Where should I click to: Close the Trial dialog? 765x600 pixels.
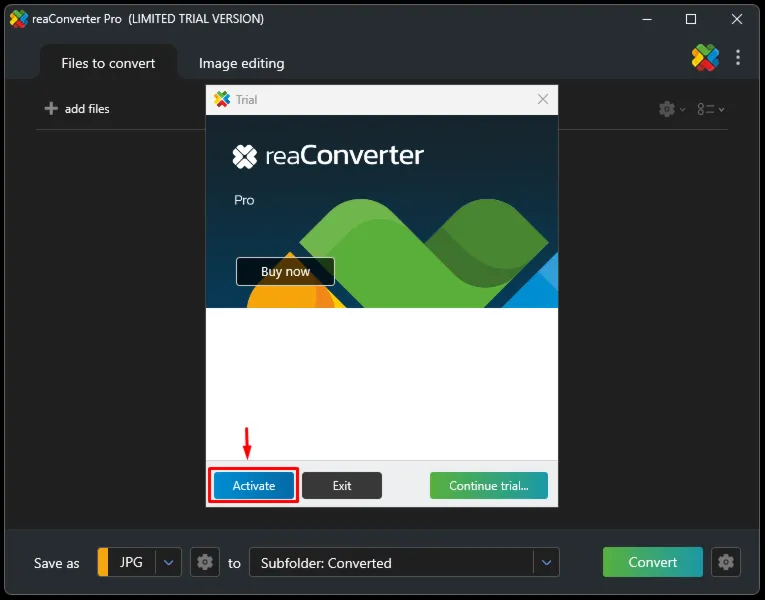click(543, 100)
